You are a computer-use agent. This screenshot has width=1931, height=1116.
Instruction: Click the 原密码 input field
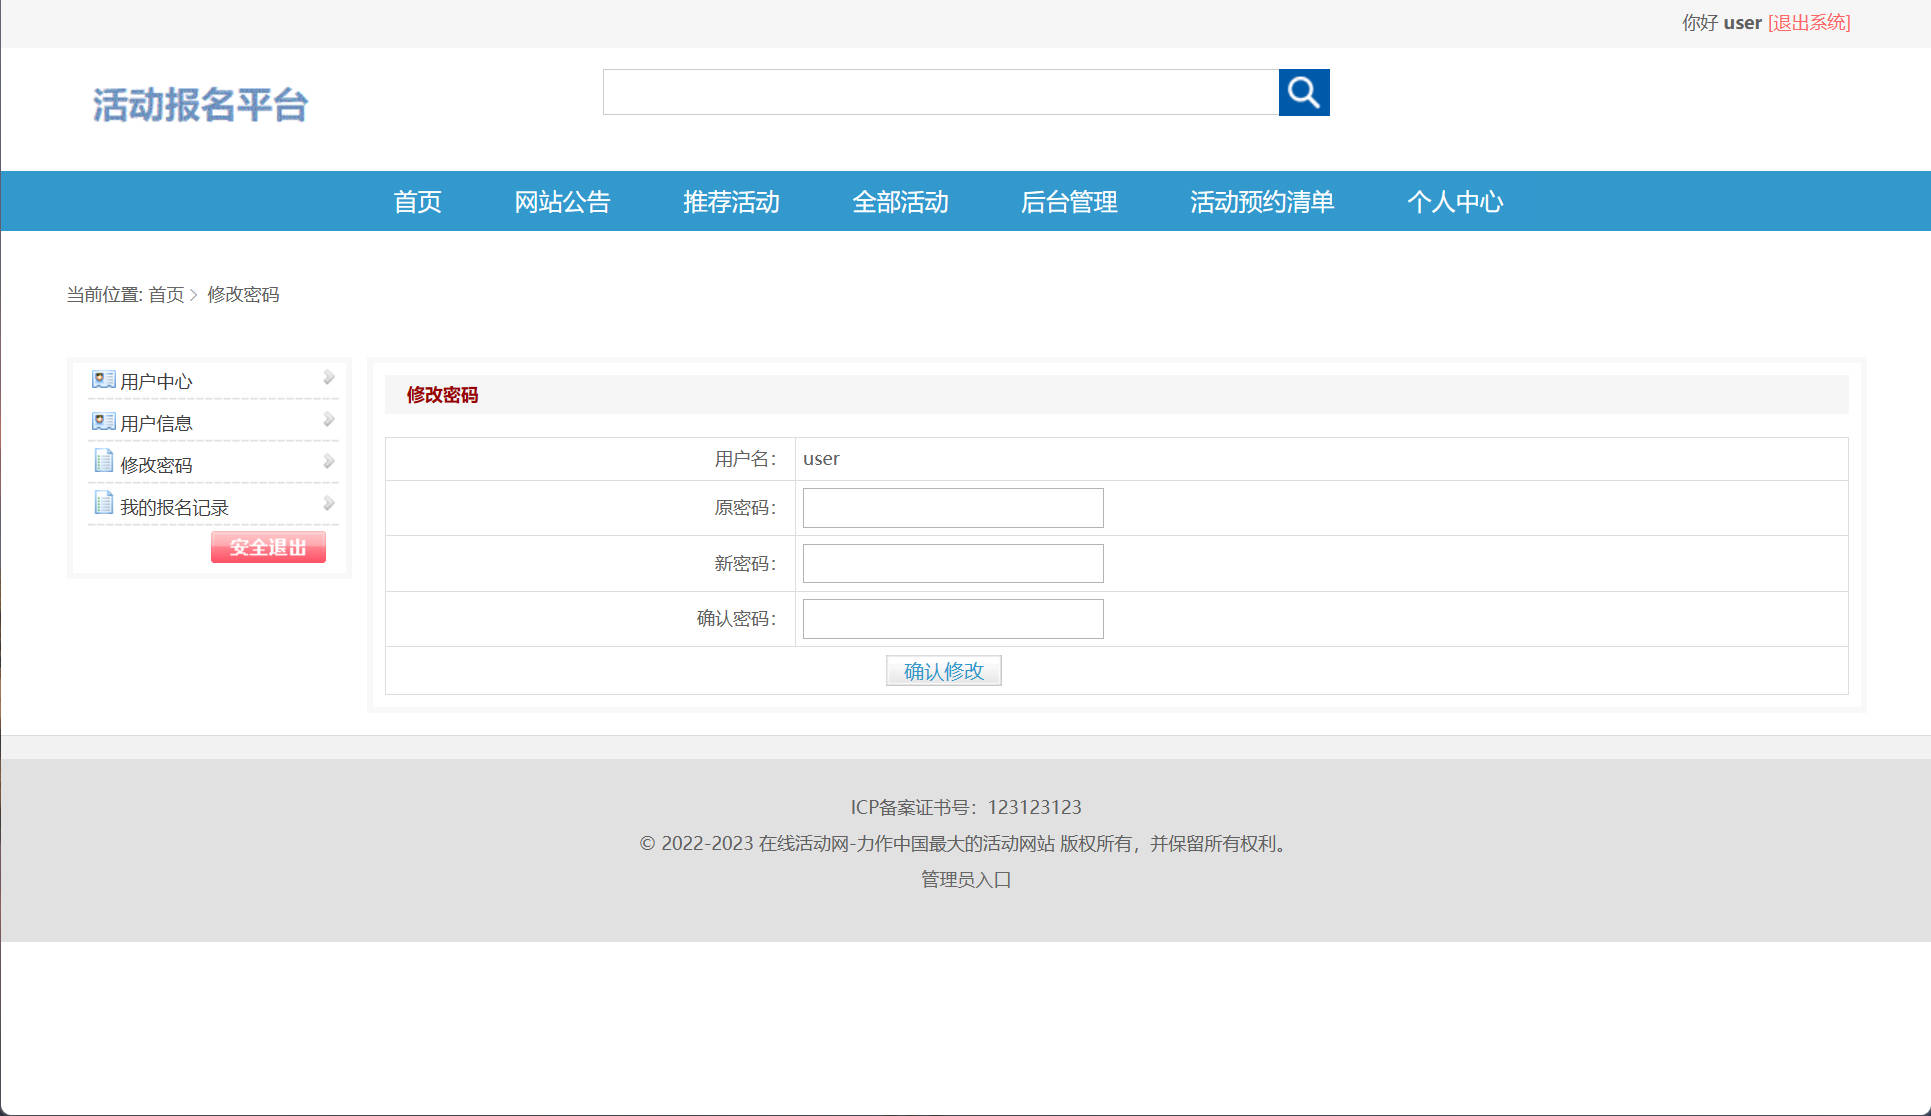951,507
